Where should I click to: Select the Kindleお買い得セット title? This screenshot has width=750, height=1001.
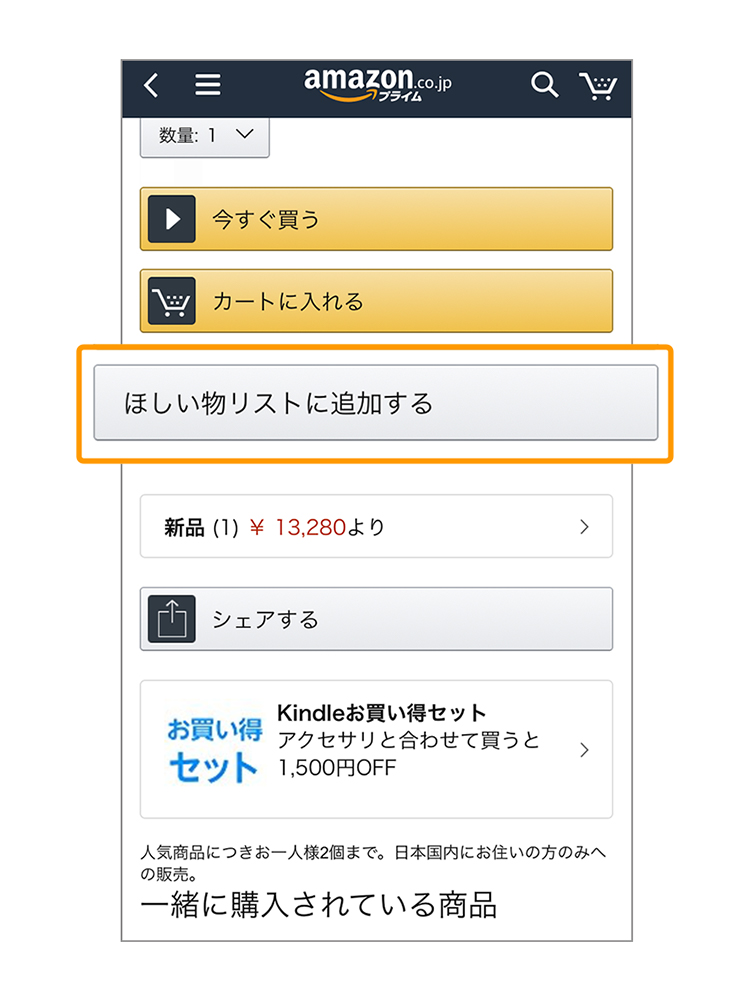click(x=382, y=712)
